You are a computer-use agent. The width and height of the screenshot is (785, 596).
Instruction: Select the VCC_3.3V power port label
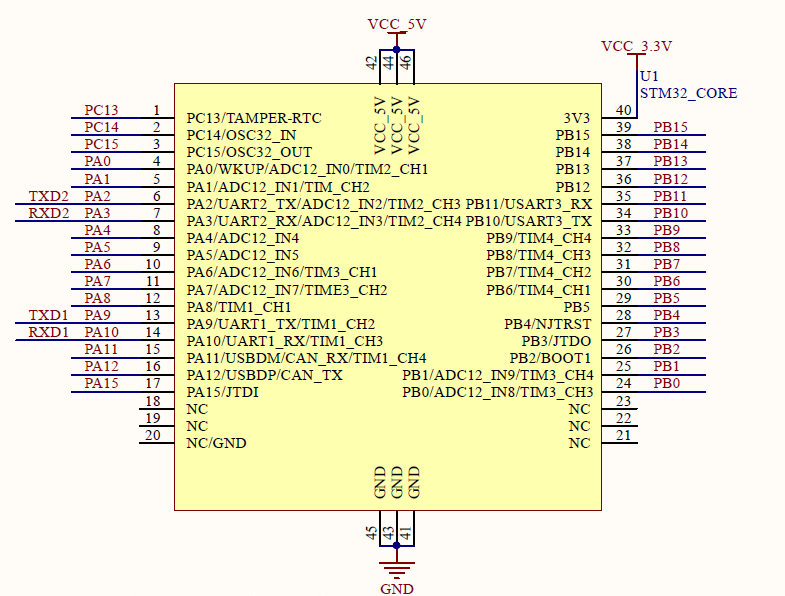click(636, 46)
